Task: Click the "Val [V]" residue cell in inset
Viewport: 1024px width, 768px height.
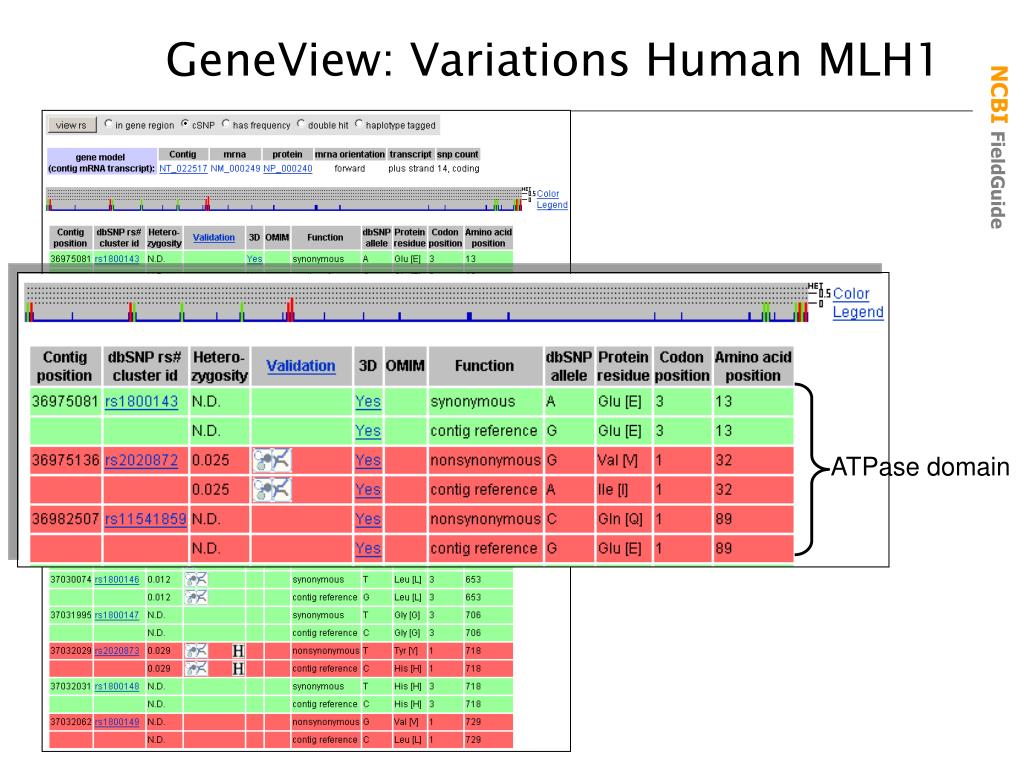Action: 623,460
